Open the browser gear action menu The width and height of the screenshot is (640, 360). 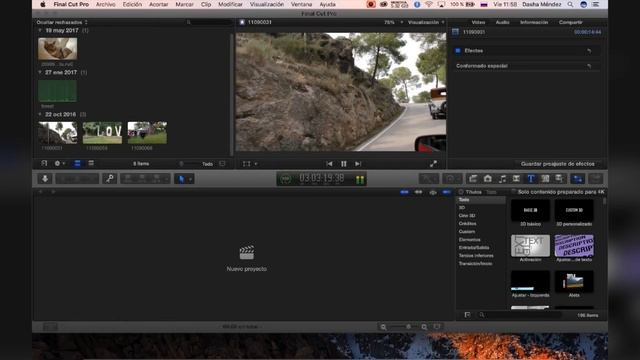pos(60,163)
